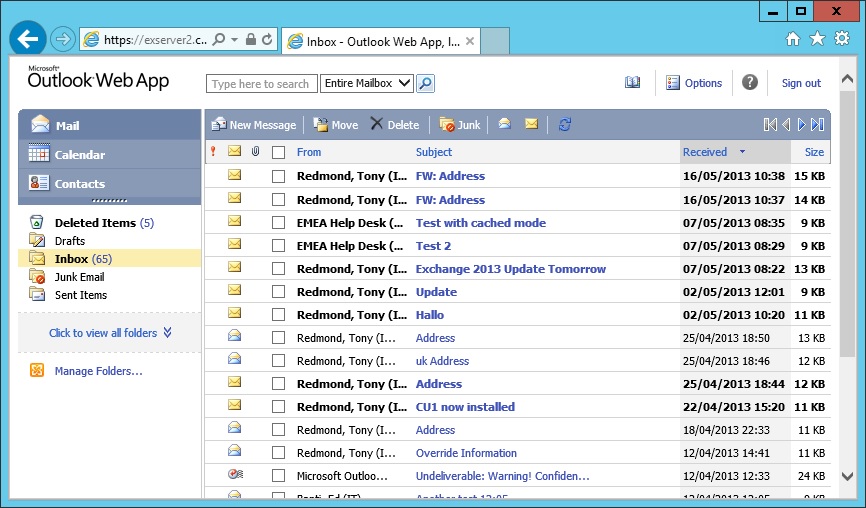
Task: Jump to the last page of messages
Action: (x=818, y=125)
